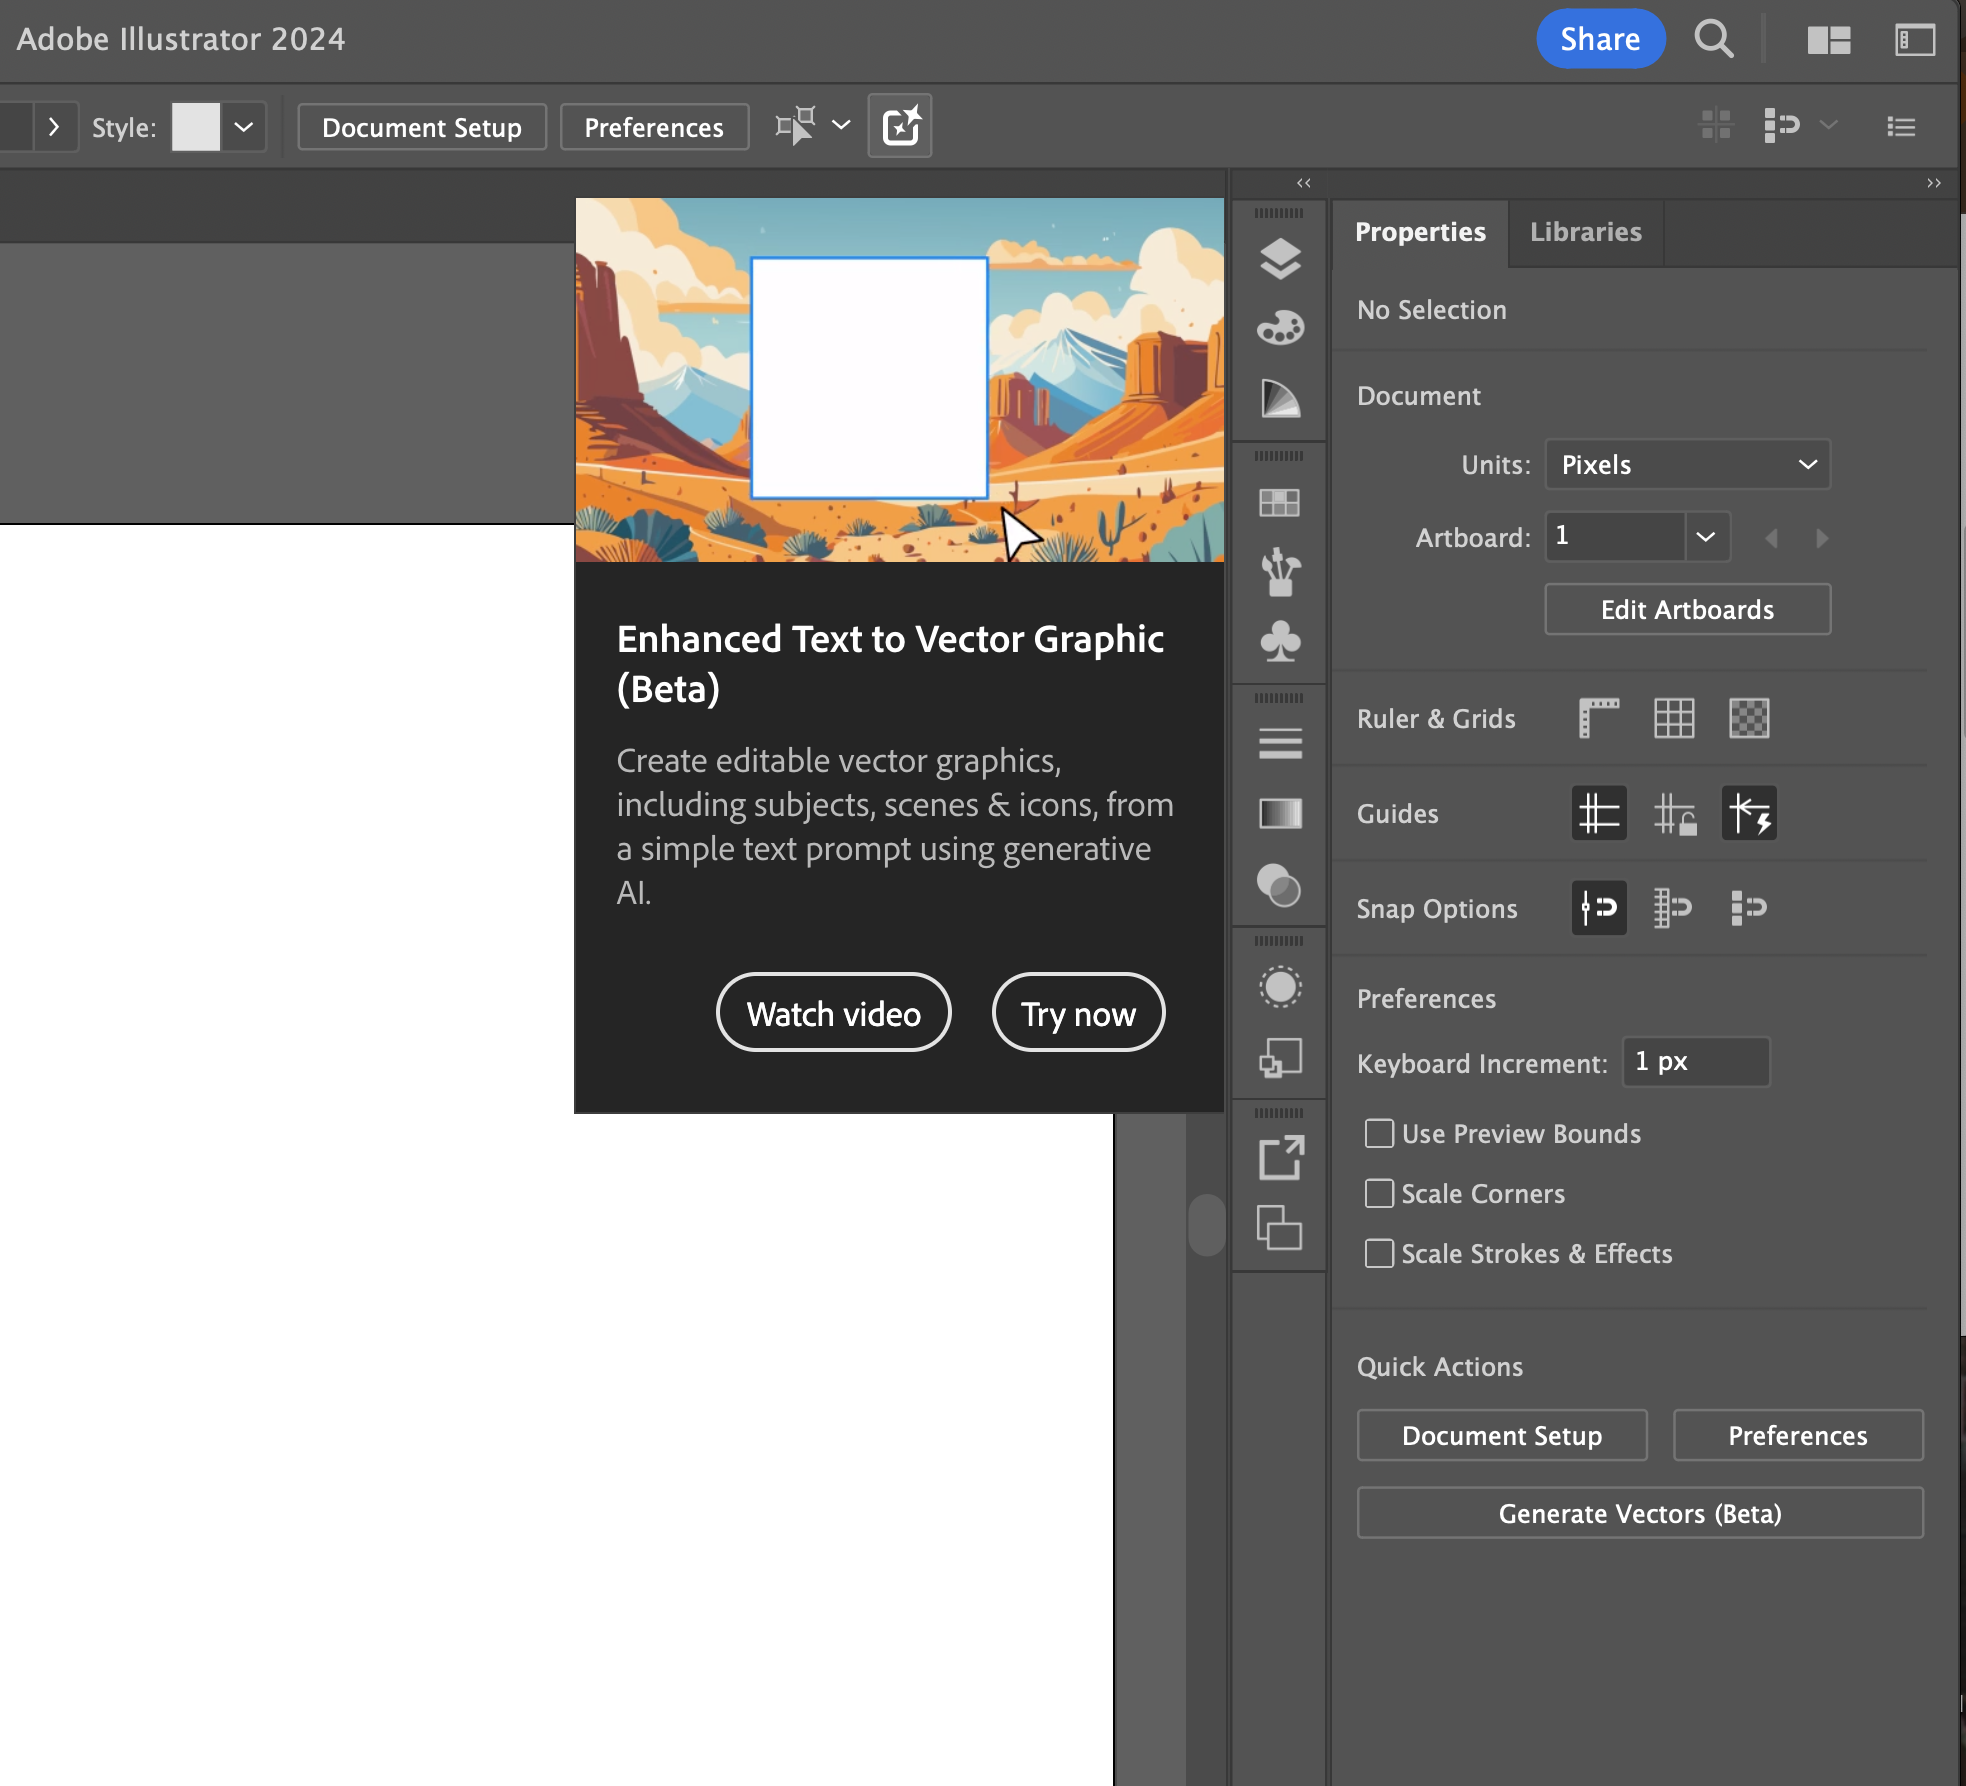Check Scale Strokes & Effects

(1381, 1253)
